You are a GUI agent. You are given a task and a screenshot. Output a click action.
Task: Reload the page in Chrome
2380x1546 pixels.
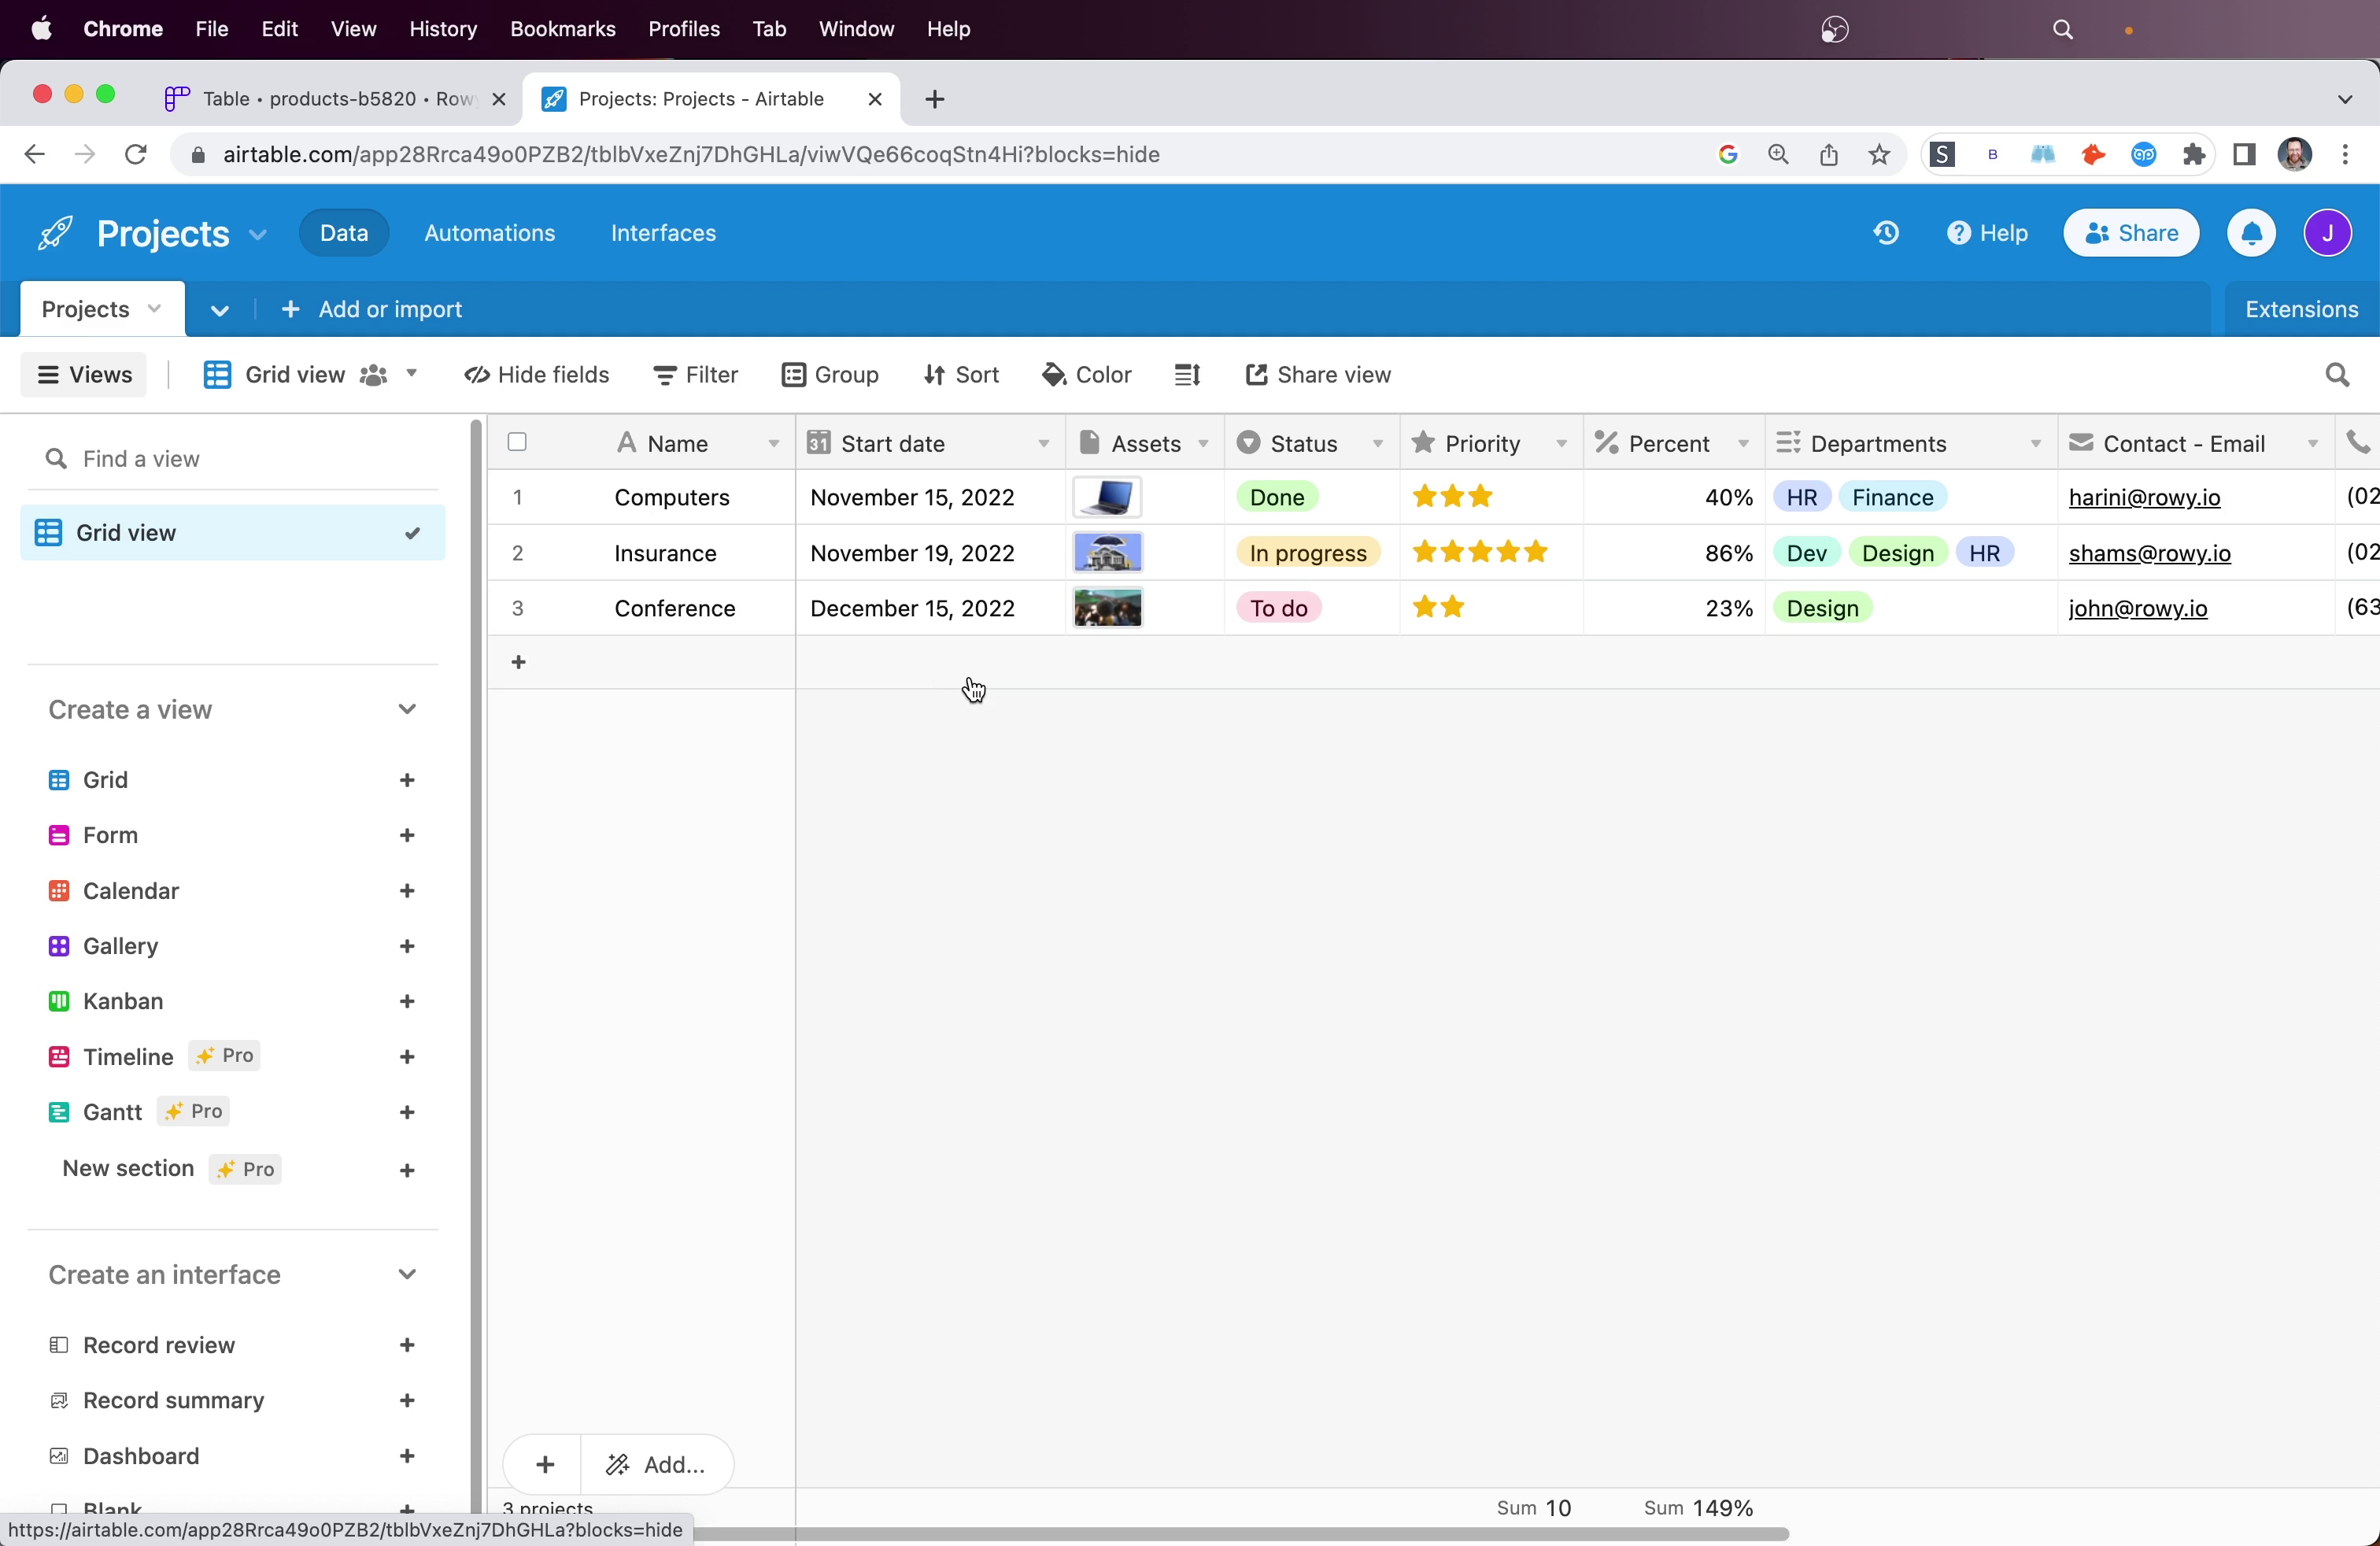(x=136, y=155)
